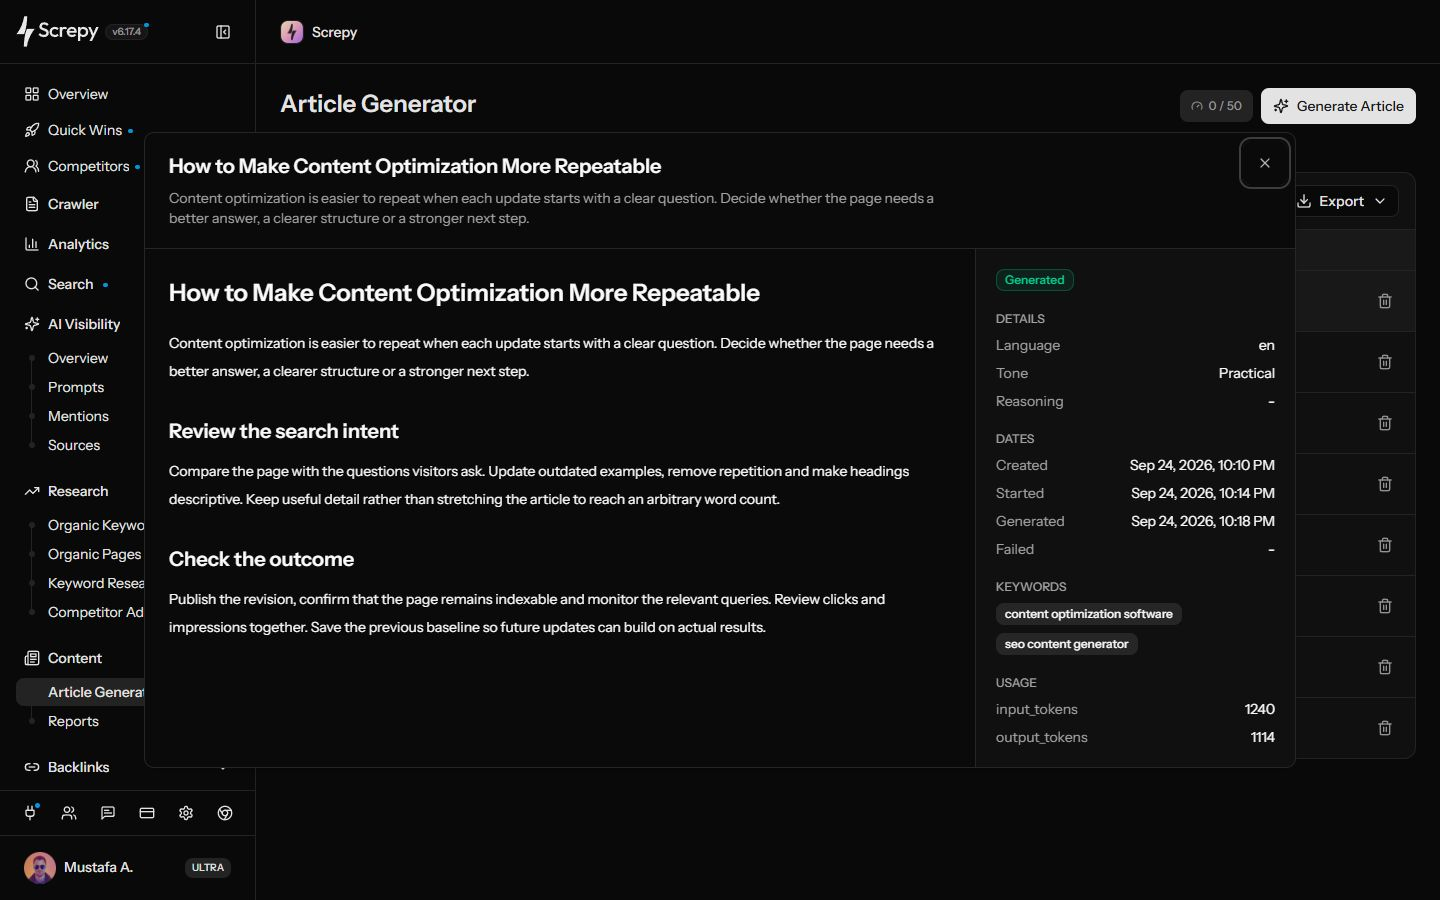
Task: Open Prompts under AI Visibility
Action: pyautogui.click(x=76, y=387)
